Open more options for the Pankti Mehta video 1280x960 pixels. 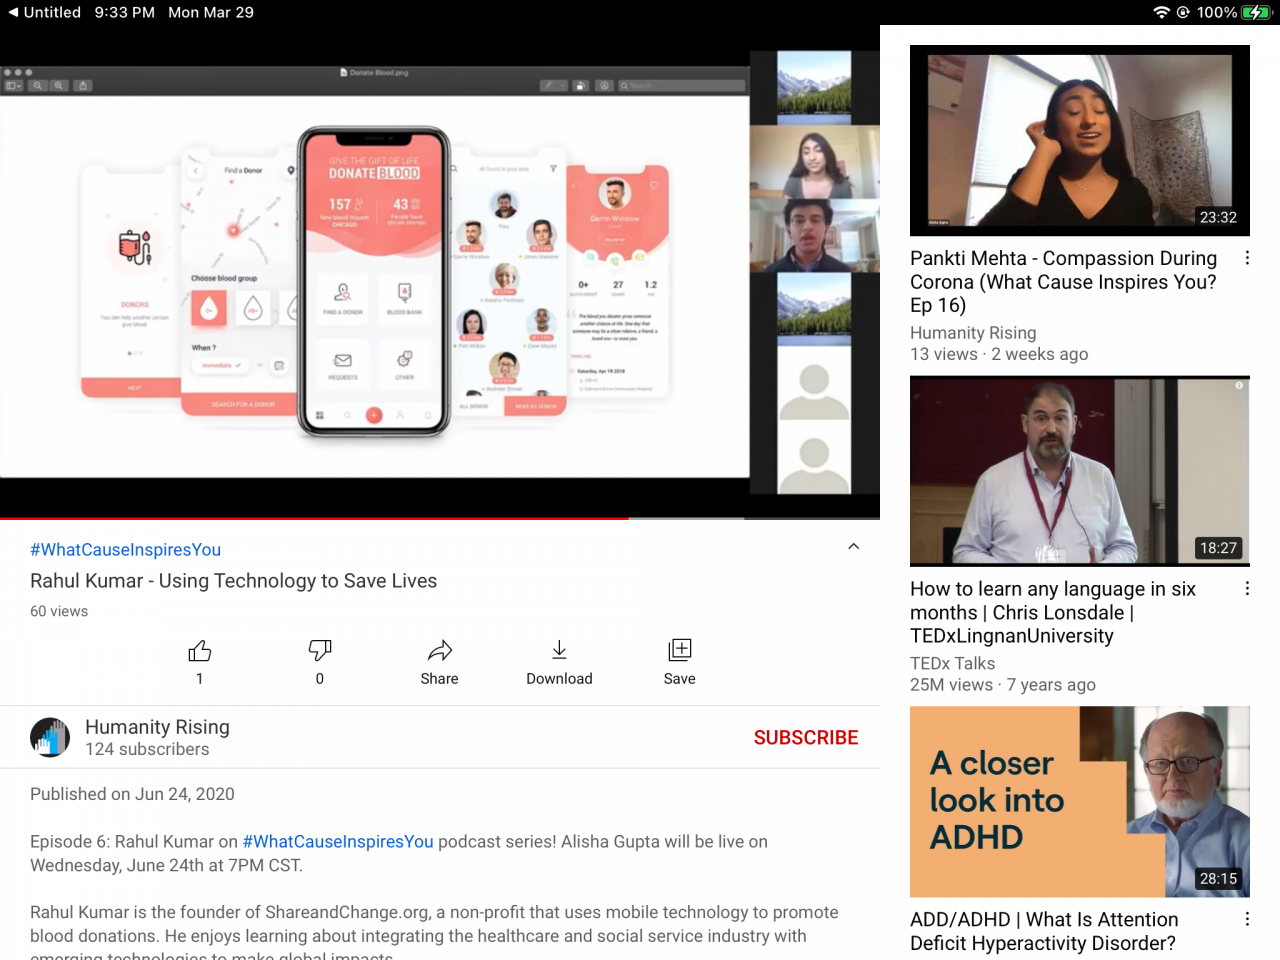point(1247,258)
